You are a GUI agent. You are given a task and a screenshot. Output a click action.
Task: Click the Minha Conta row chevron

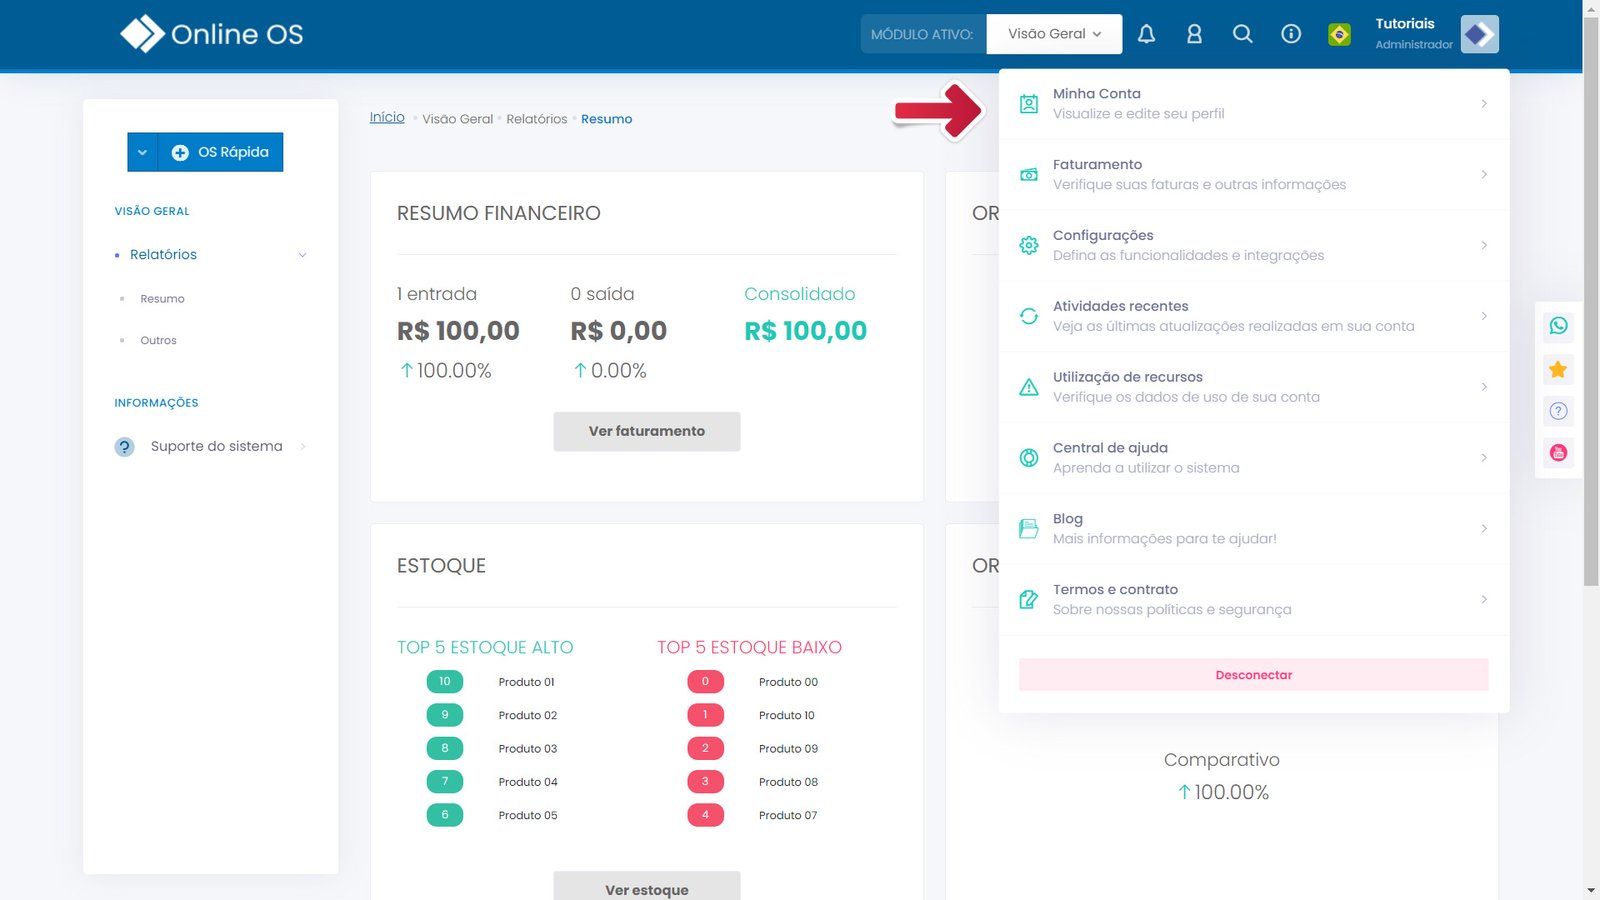point(1484,103)
